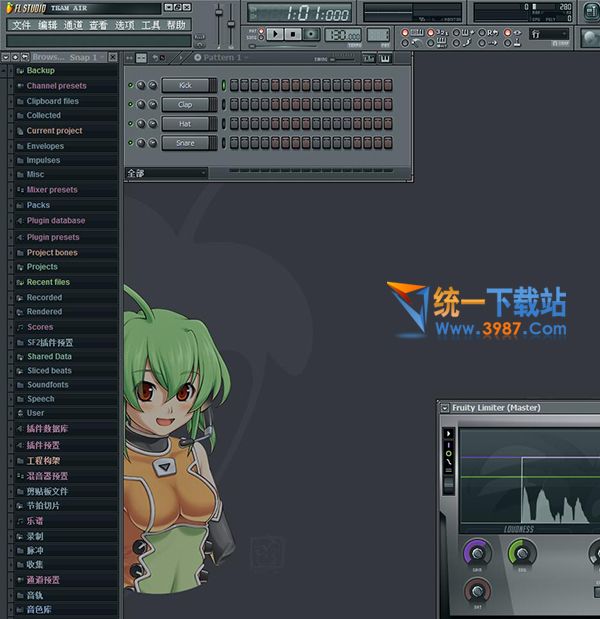Toggle the blend recording option
This screenshot has height=619, width=600.
coord(456,33)
